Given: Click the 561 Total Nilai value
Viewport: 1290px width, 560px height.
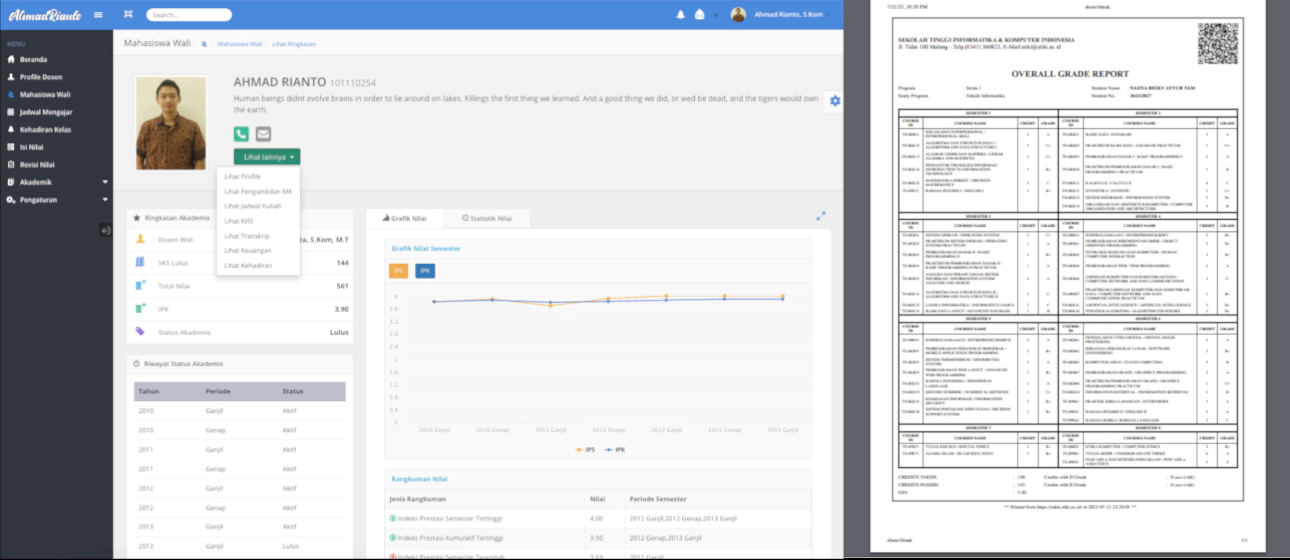Looking at the screenshot, I should pos(342,286).
